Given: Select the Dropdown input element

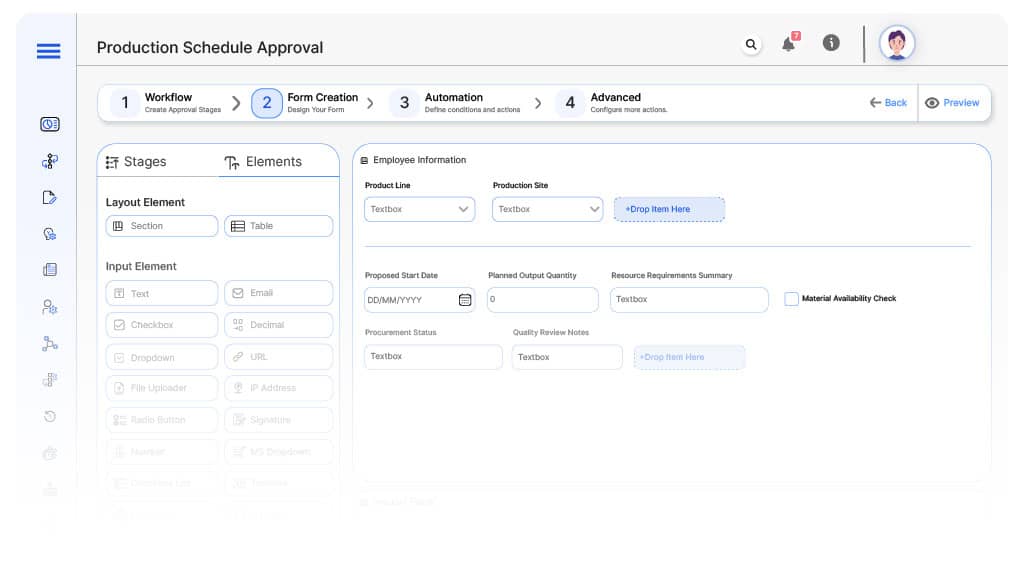Looking at the screenshot, I should pos(161,357).
